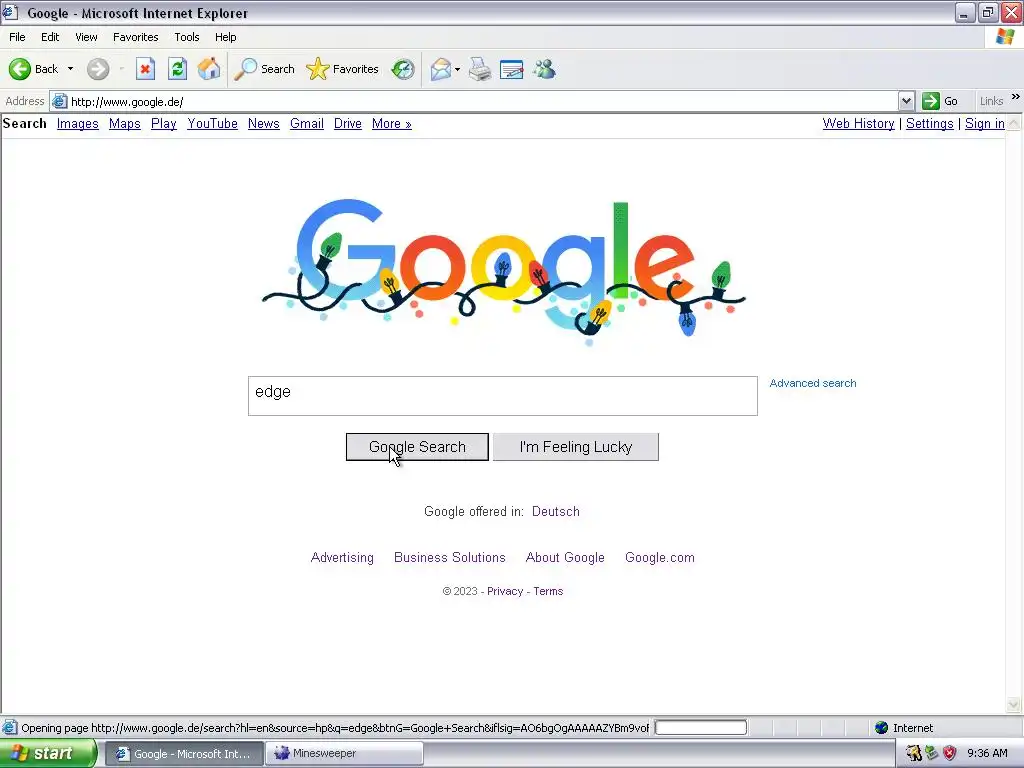Click the grey Forward arrow button
1024x768 pixels.
[98, 69]
